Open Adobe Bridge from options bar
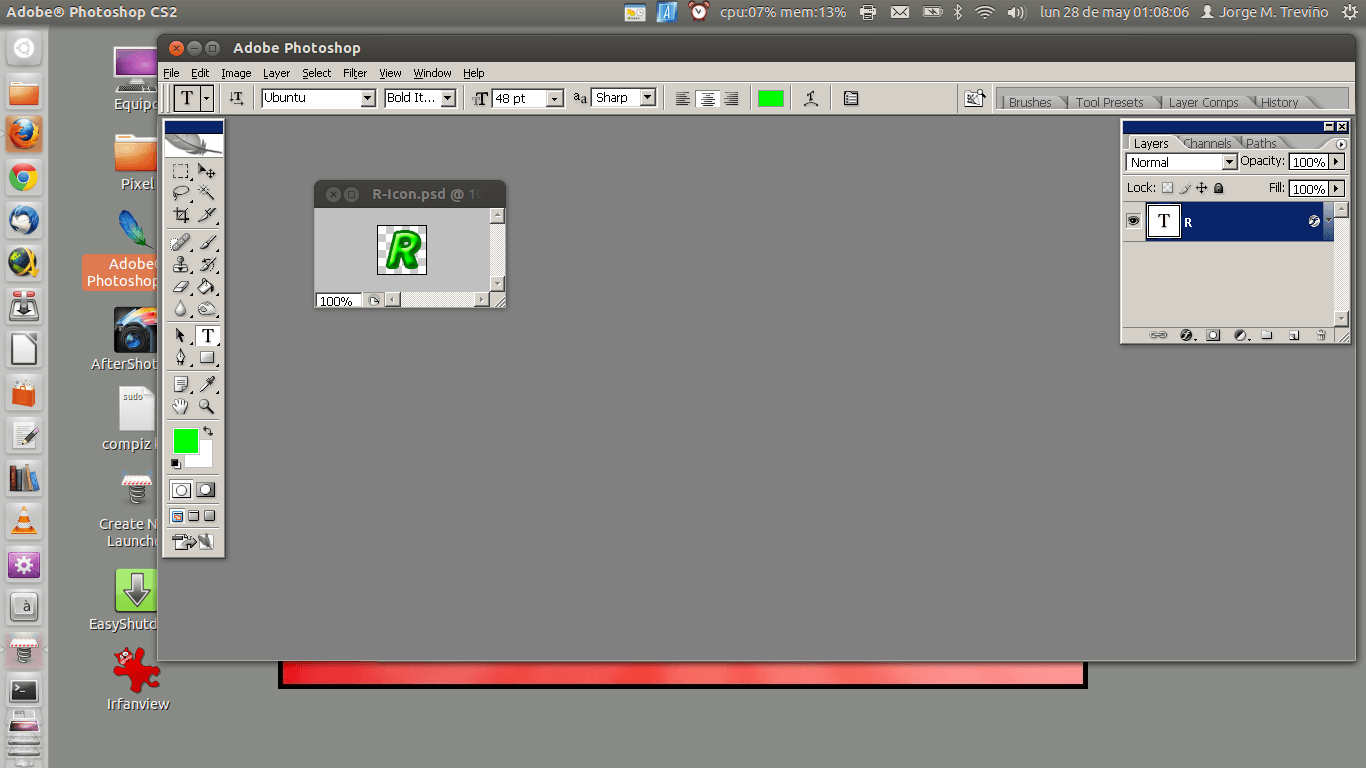Viewport: 1366px width, 768px height. [974, 98]
